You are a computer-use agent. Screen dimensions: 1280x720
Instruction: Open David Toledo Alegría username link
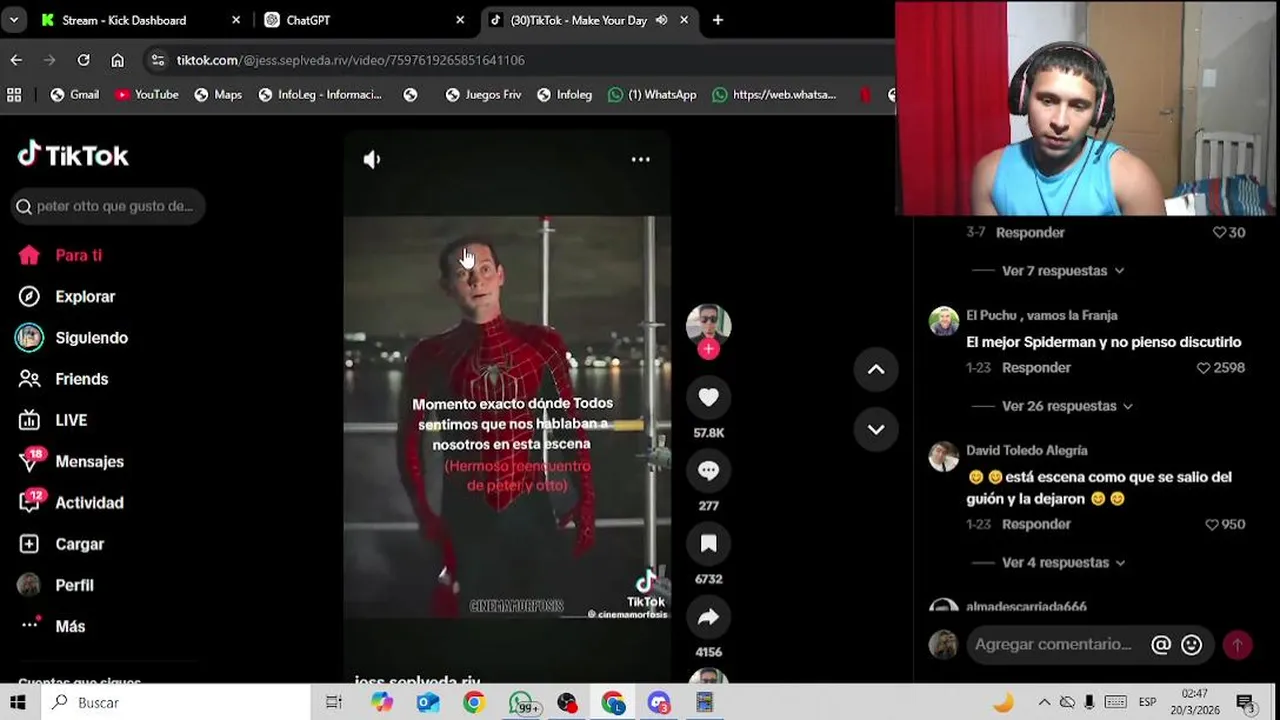[x=1026, y=450]
